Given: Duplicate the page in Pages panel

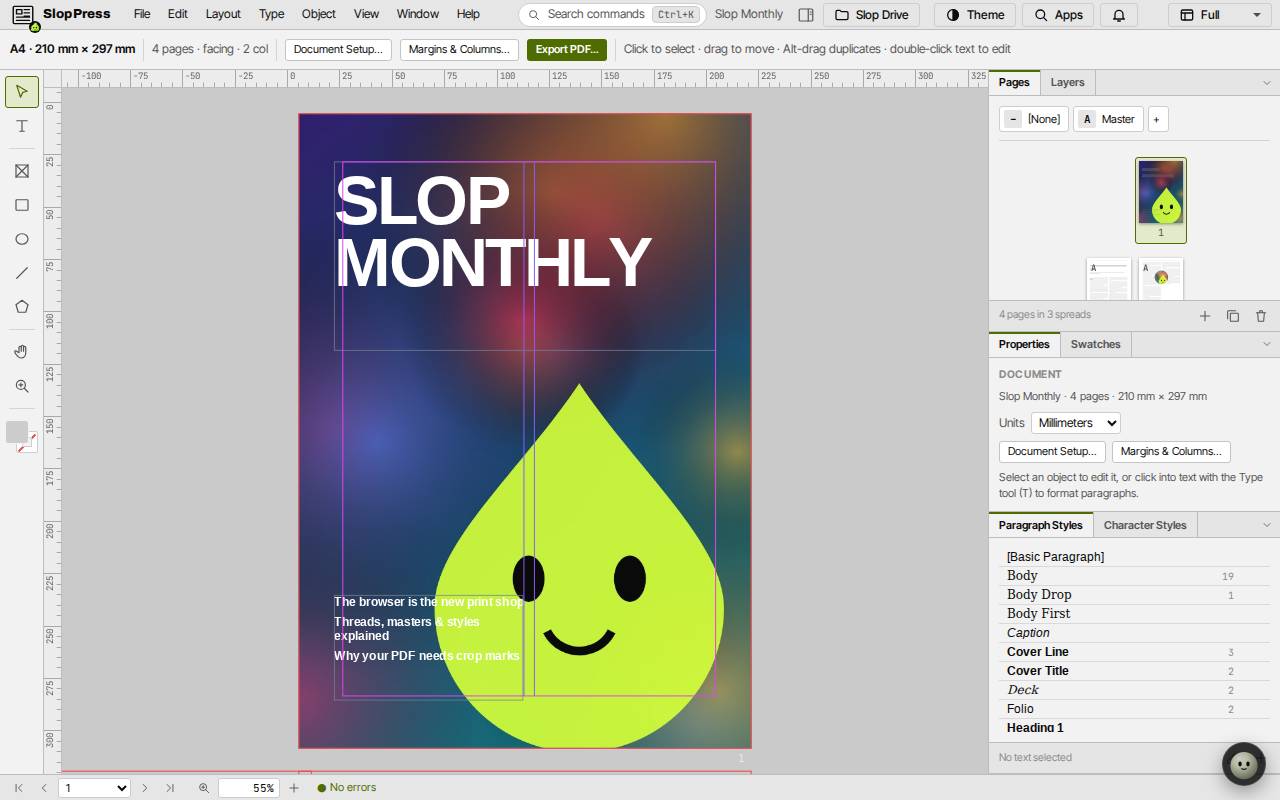Looking at the screenshot, I should 1233,316.
